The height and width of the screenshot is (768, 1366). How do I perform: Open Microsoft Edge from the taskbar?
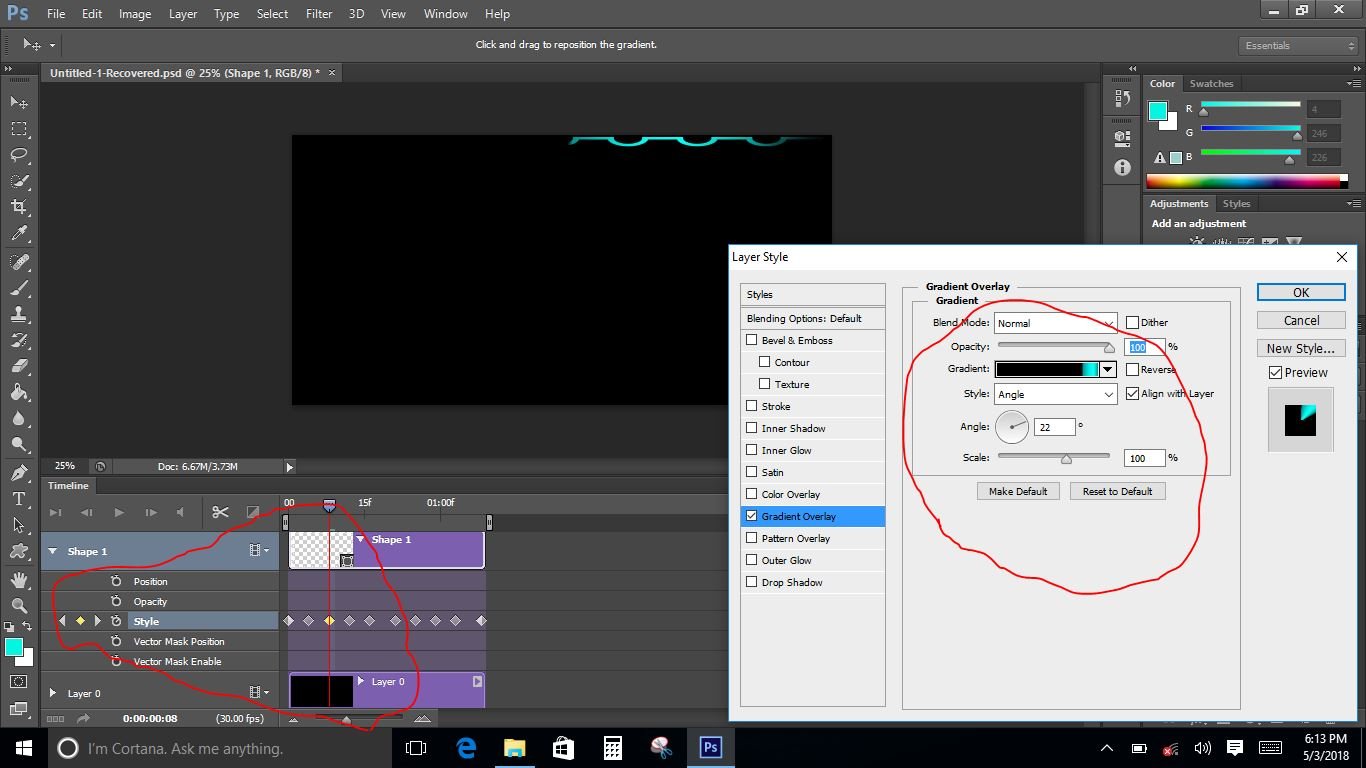[466, 747]
